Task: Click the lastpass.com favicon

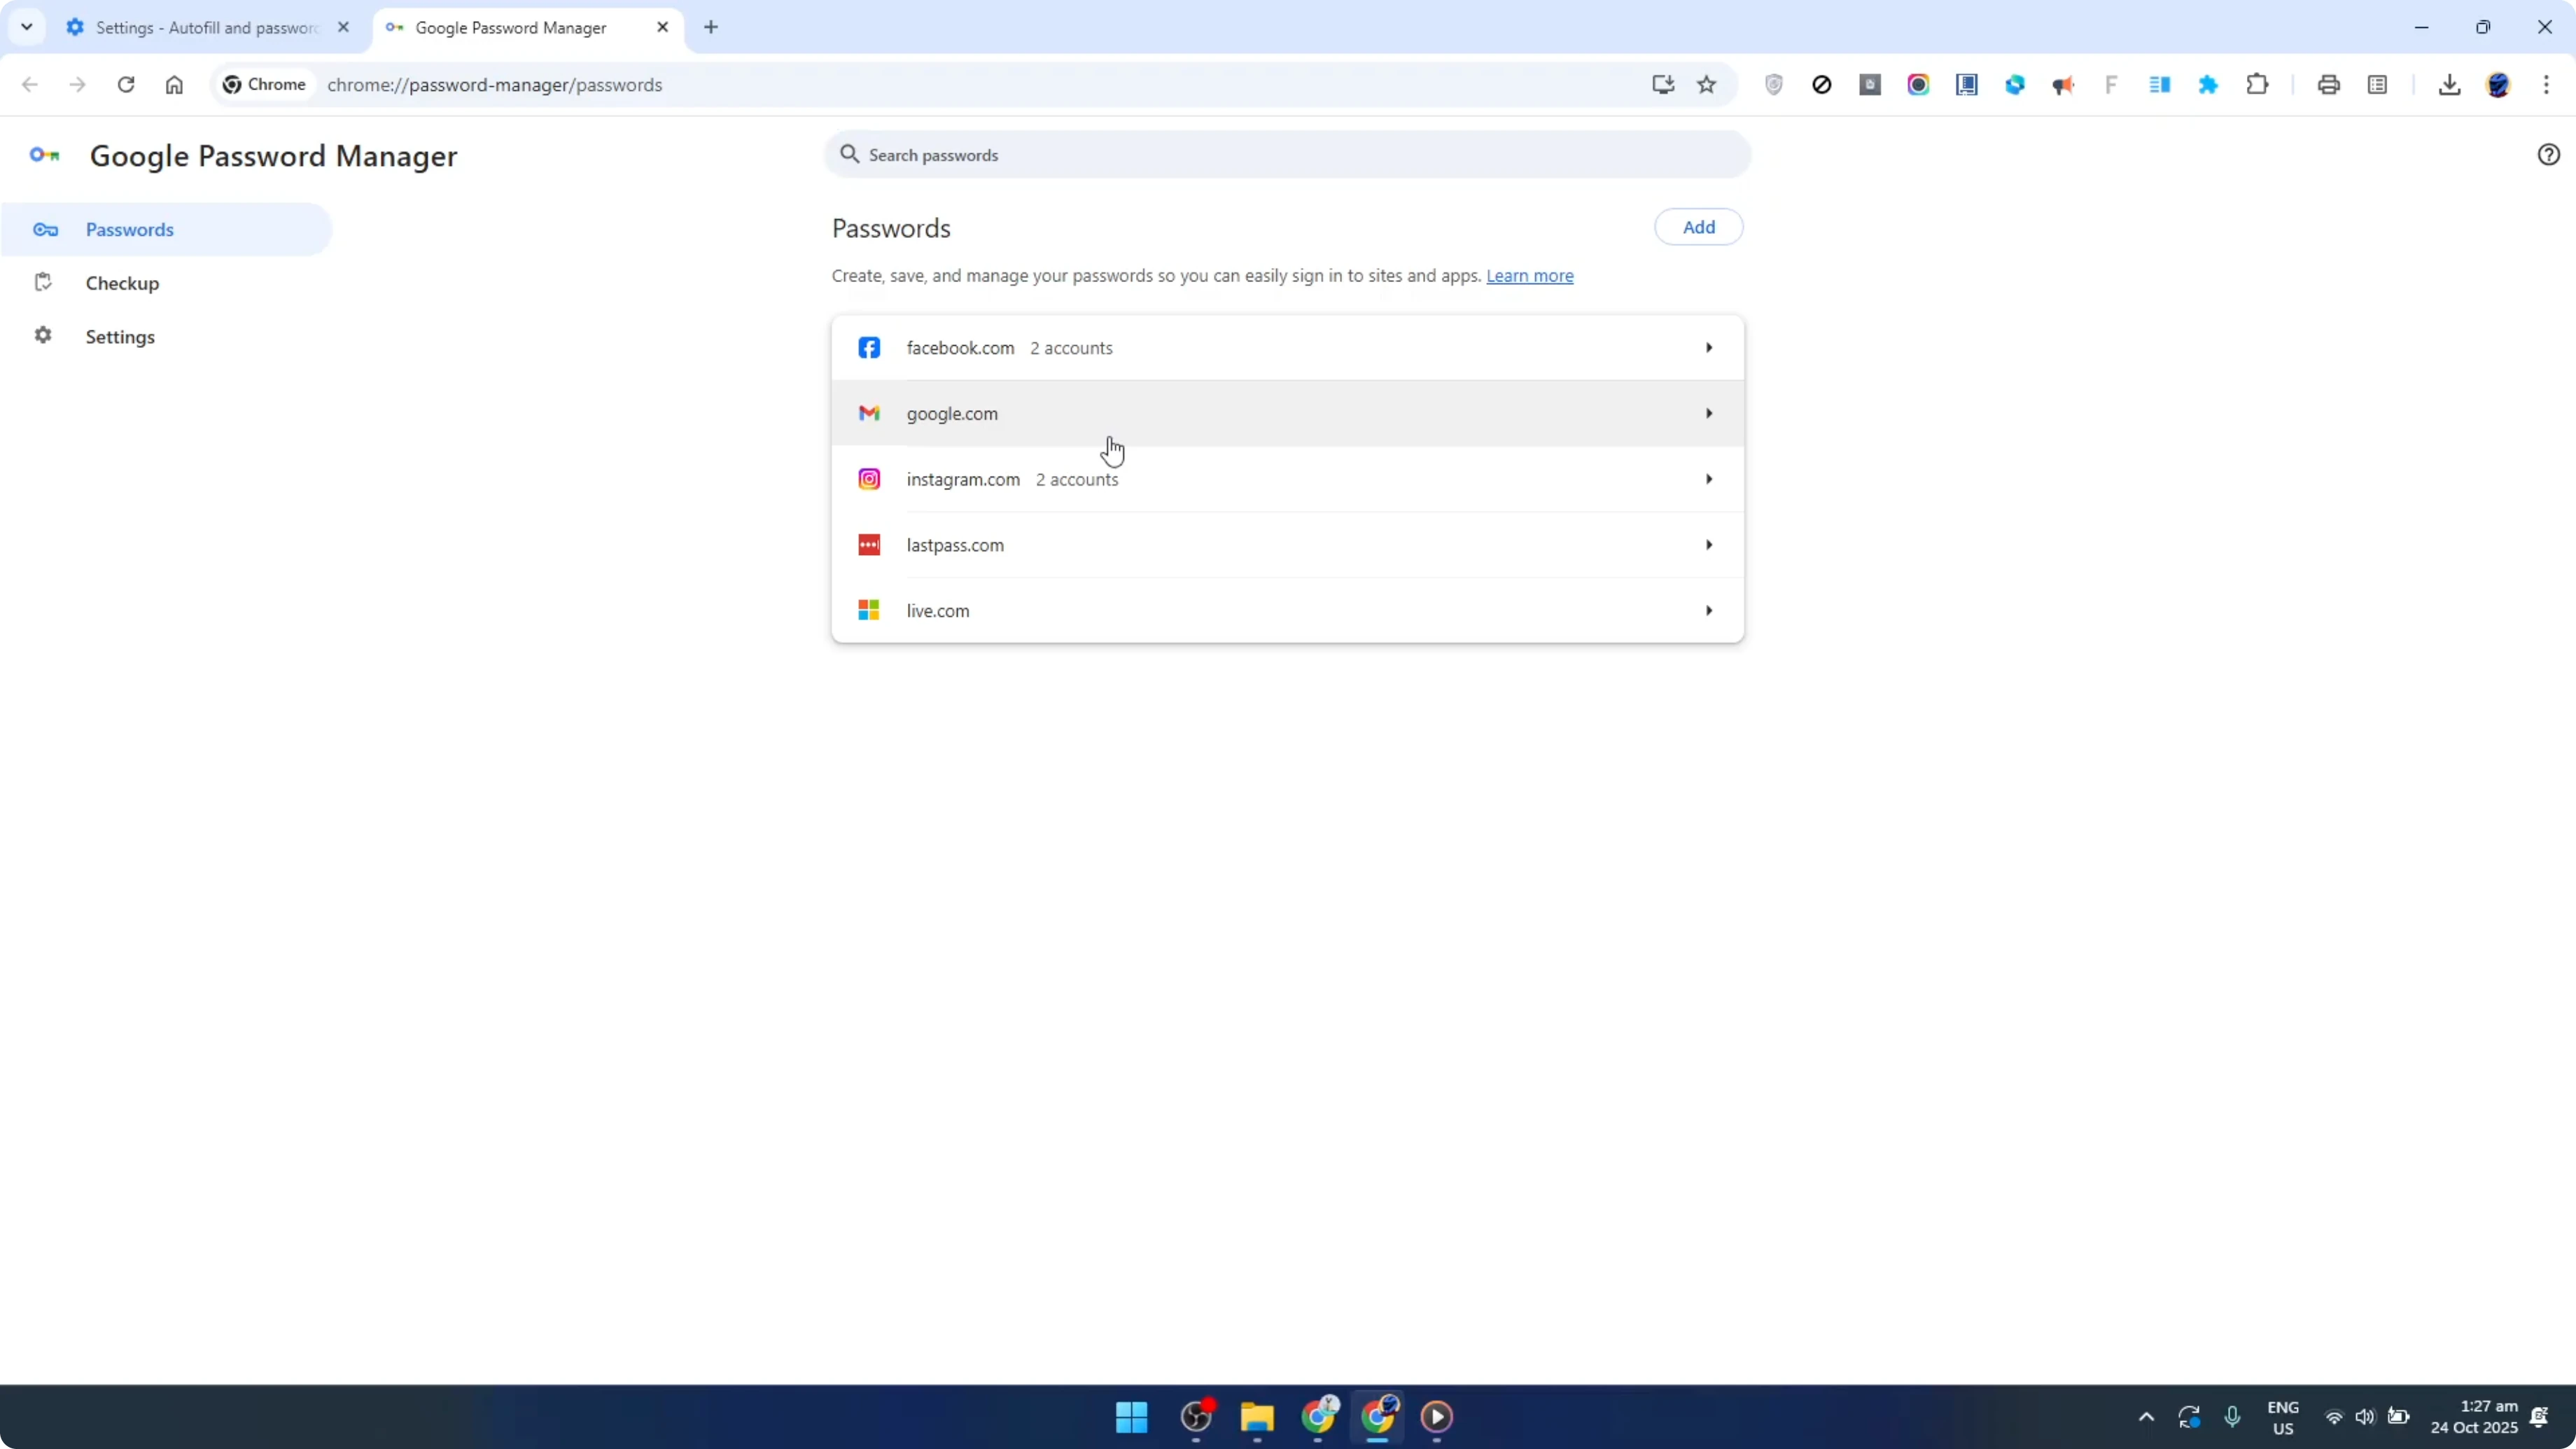Action: click(x=869, y=545)
